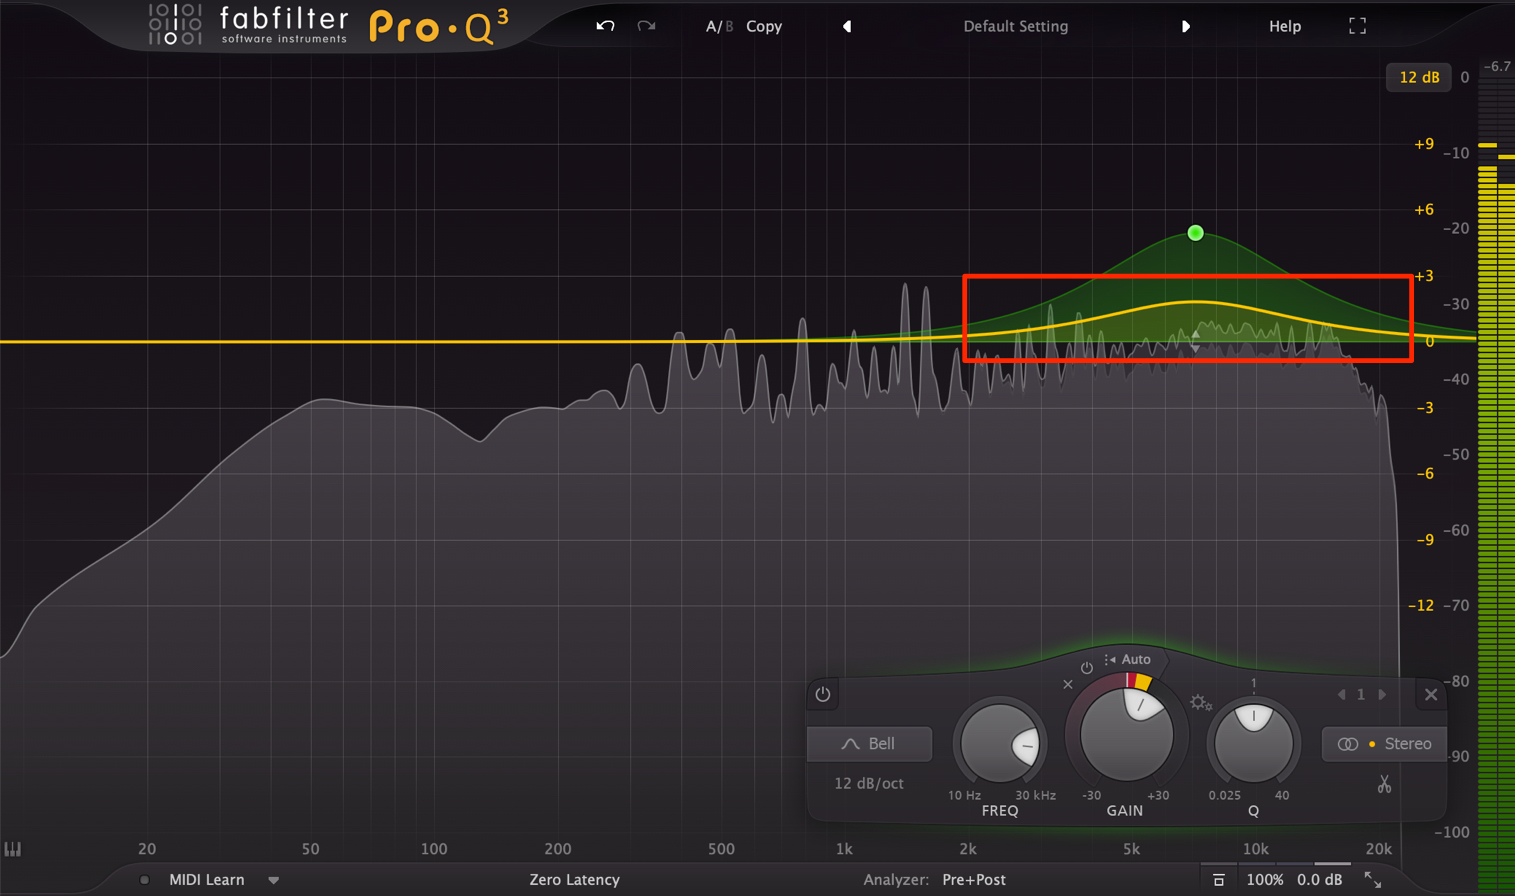This screenshot has width=1516, height=896.
Task: Click the 10k frequency scale label
Action: [x=1255, y=849]
